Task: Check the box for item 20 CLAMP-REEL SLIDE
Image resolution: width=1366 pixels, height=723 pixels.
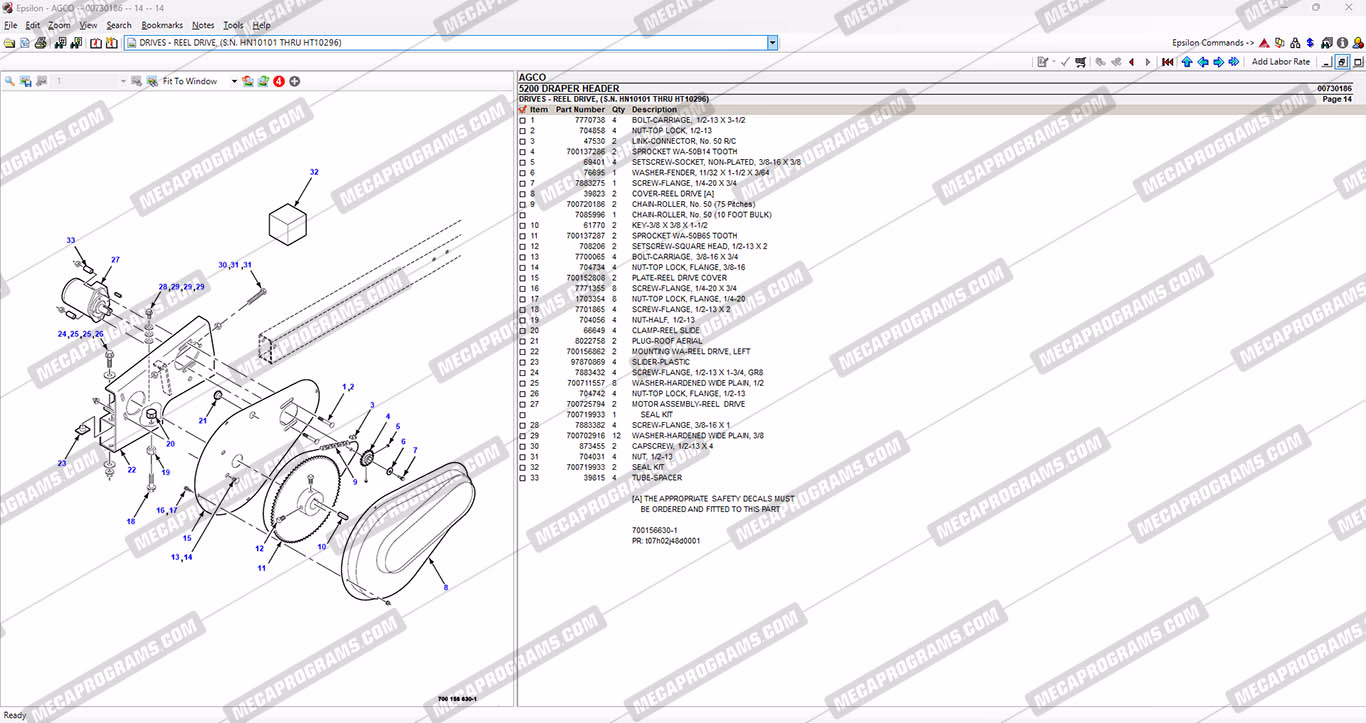Action: (522, 331)
